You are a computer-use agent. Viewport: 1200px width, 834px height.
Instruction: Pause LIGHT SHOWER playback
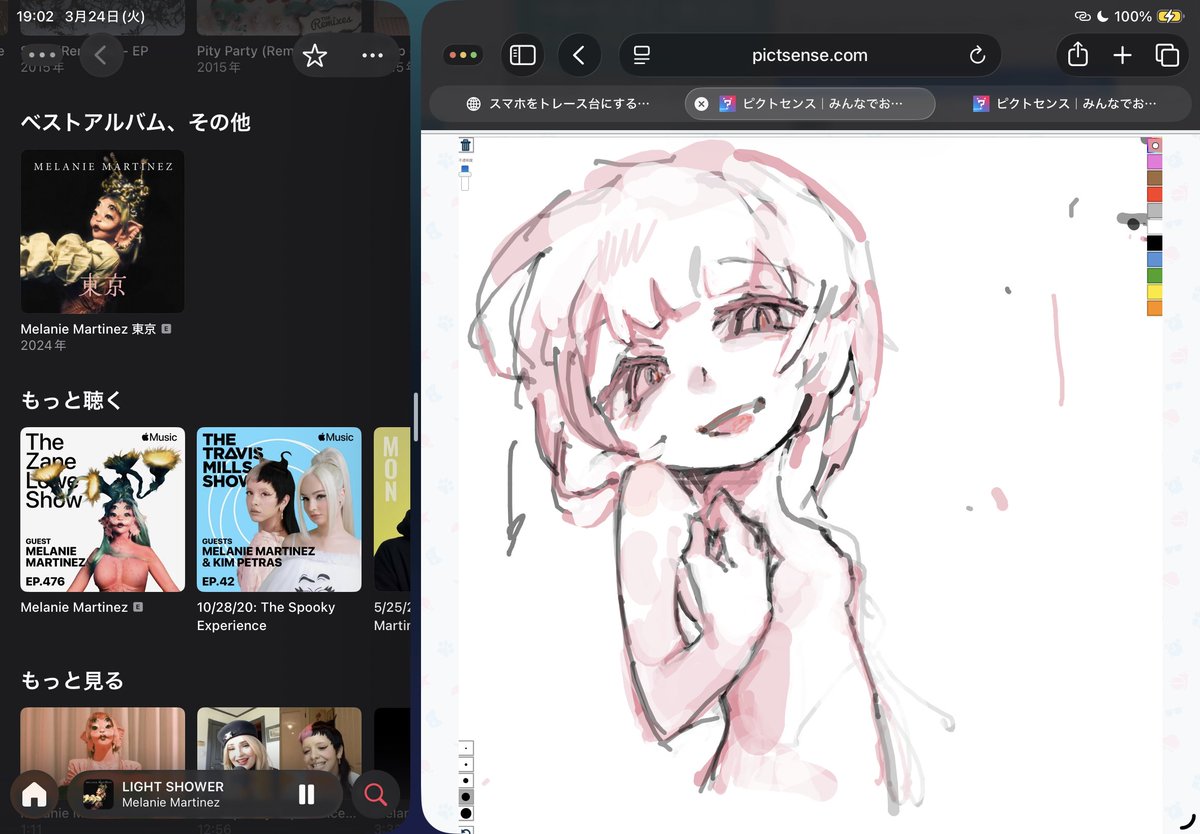tap(305, 794)
